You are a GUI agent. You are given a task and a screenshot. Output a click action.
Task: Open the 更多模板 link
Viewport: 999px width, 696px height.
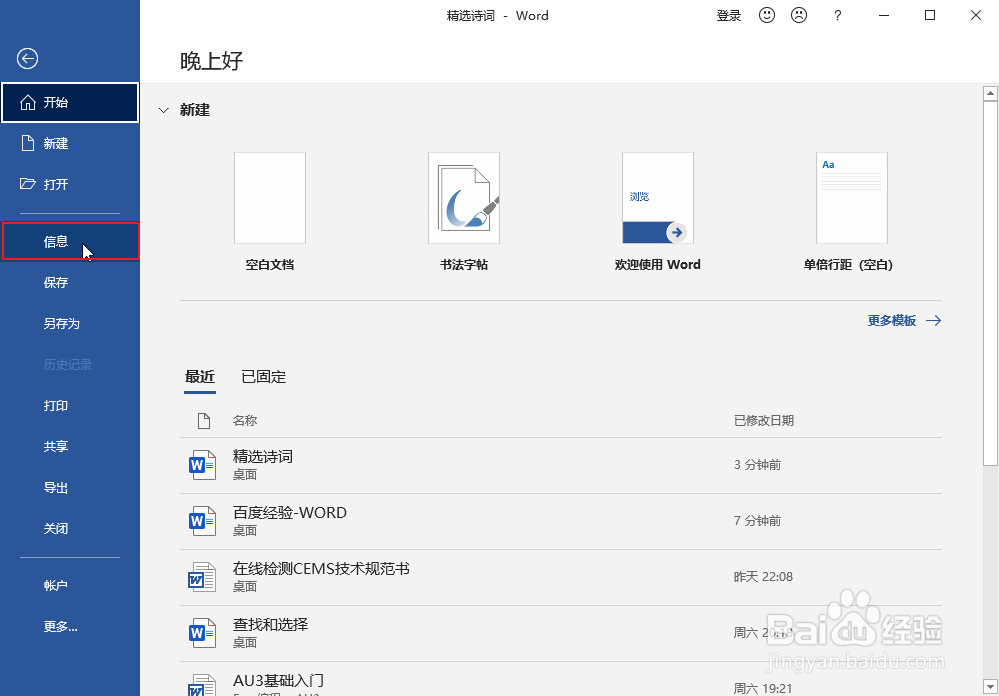[x=891, y=321]
